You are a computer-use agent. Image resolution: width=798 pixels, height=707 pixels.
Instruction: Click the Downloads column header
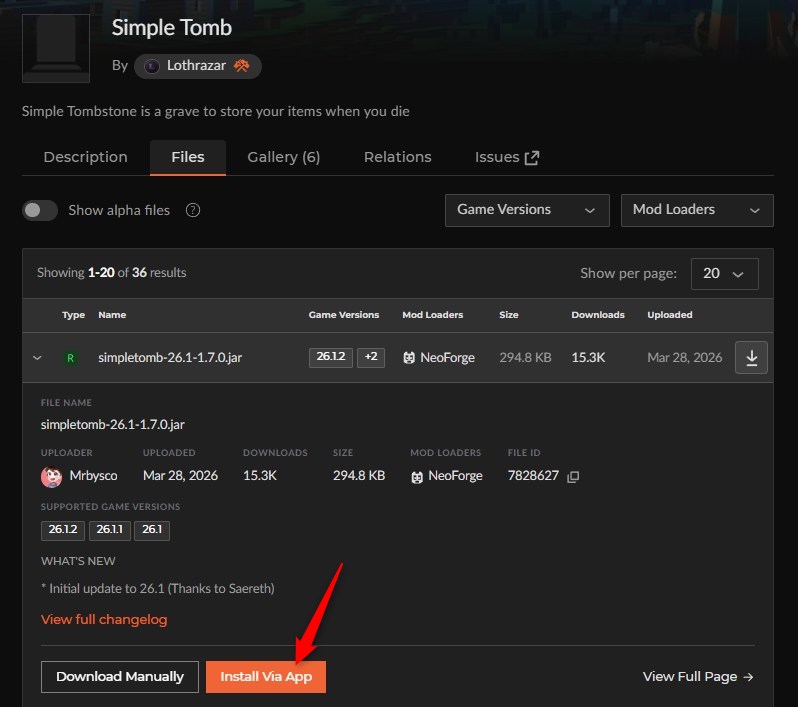(597, 315)
